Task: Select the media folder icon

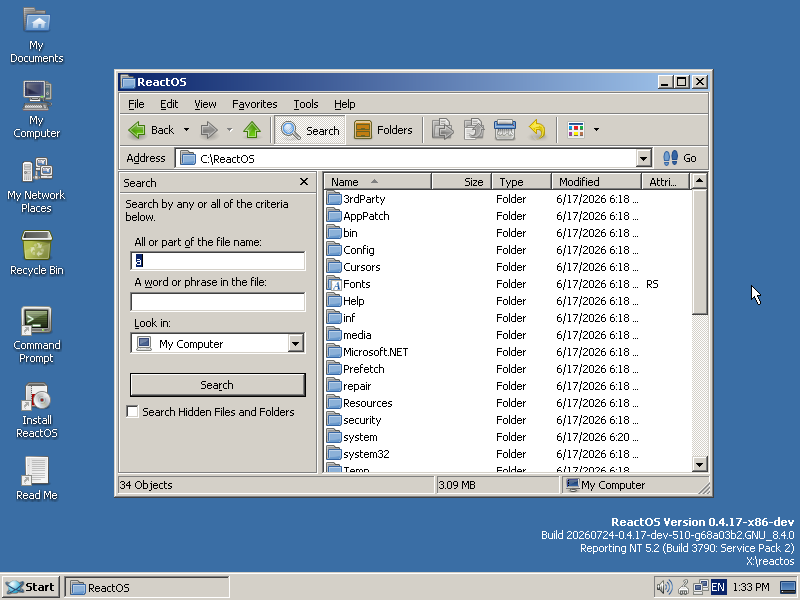Action: tap(334, 335)
